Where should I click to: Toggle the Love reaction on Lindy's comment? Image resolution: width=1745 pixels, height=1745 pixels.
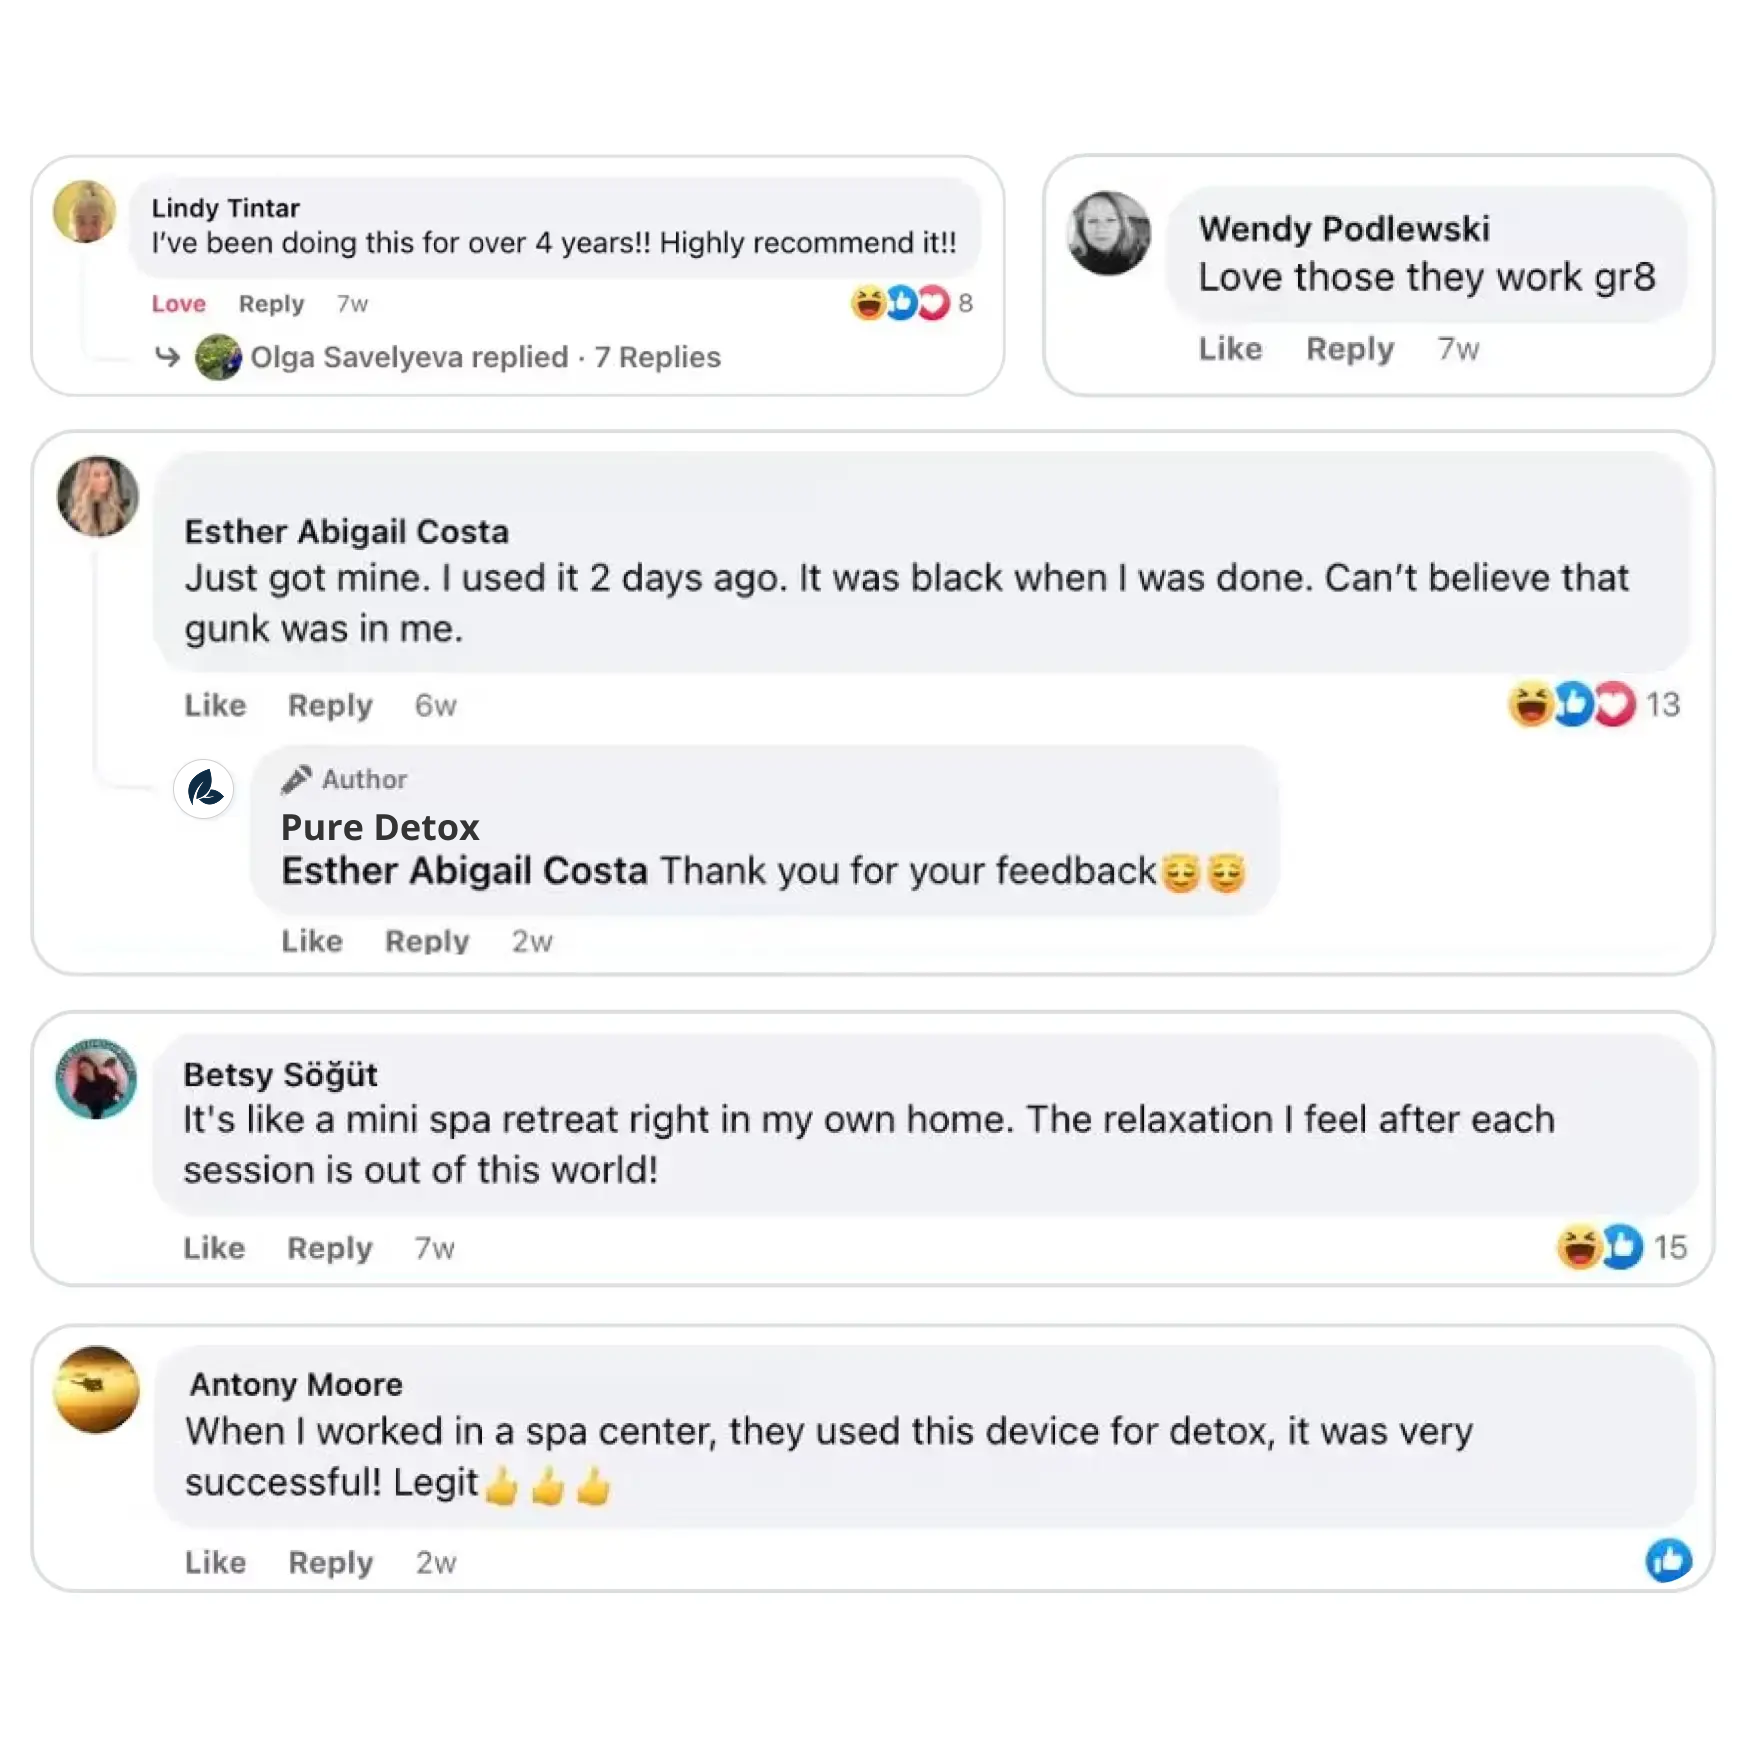(178, 304)
